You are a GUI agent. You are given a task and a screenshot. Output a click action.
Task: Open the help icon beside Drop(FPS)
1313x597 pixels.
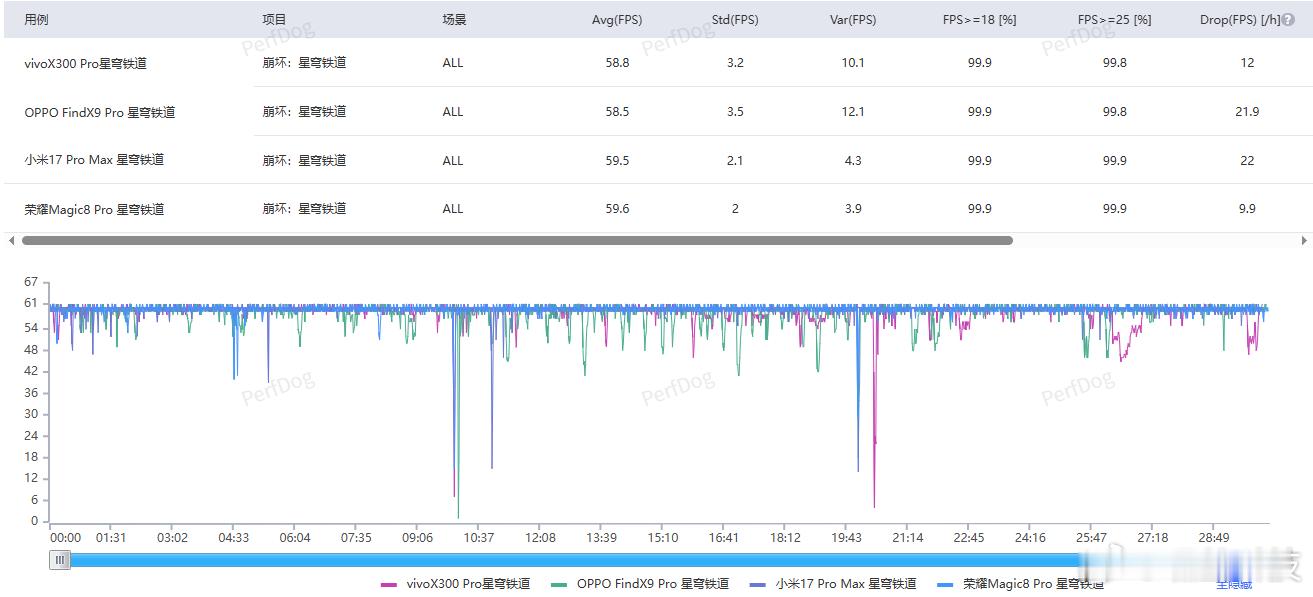pos(1288,20)
